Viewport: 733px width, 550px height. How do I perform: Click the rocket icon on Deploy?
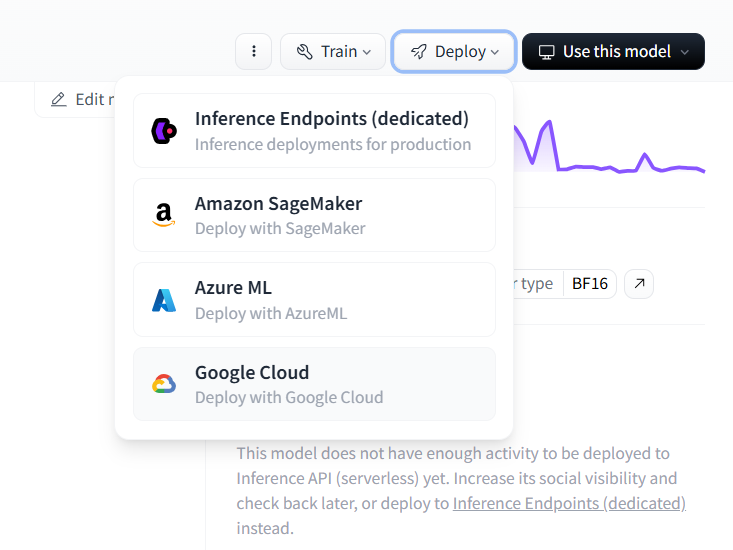click(x=418, y=52)
